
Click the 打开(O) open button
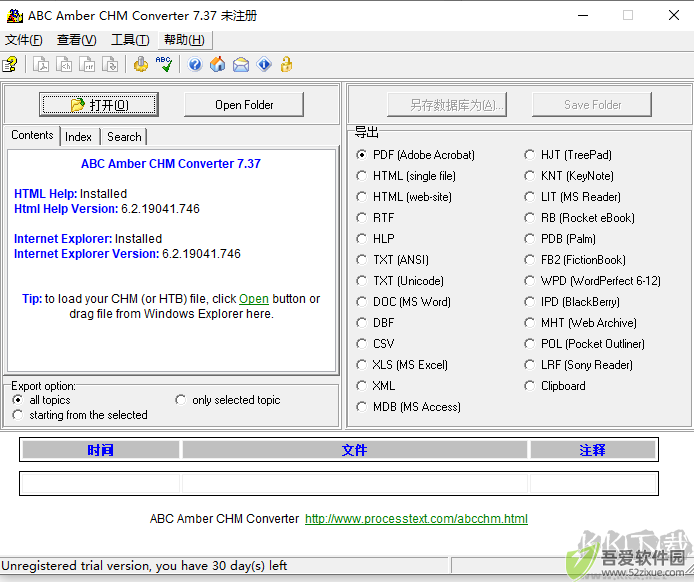(x=99, y=105)
